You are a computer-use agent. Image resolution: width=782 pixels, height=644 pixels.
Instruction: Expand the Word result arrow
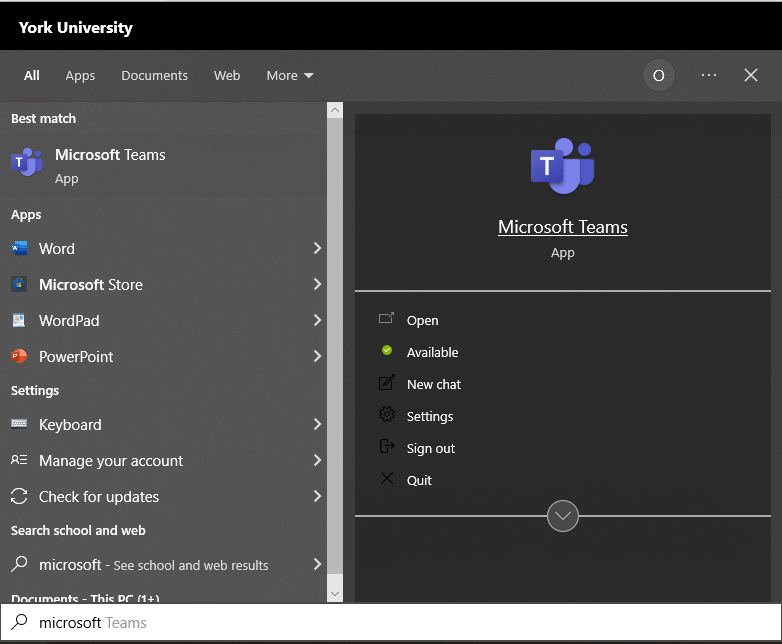point(317,248)
